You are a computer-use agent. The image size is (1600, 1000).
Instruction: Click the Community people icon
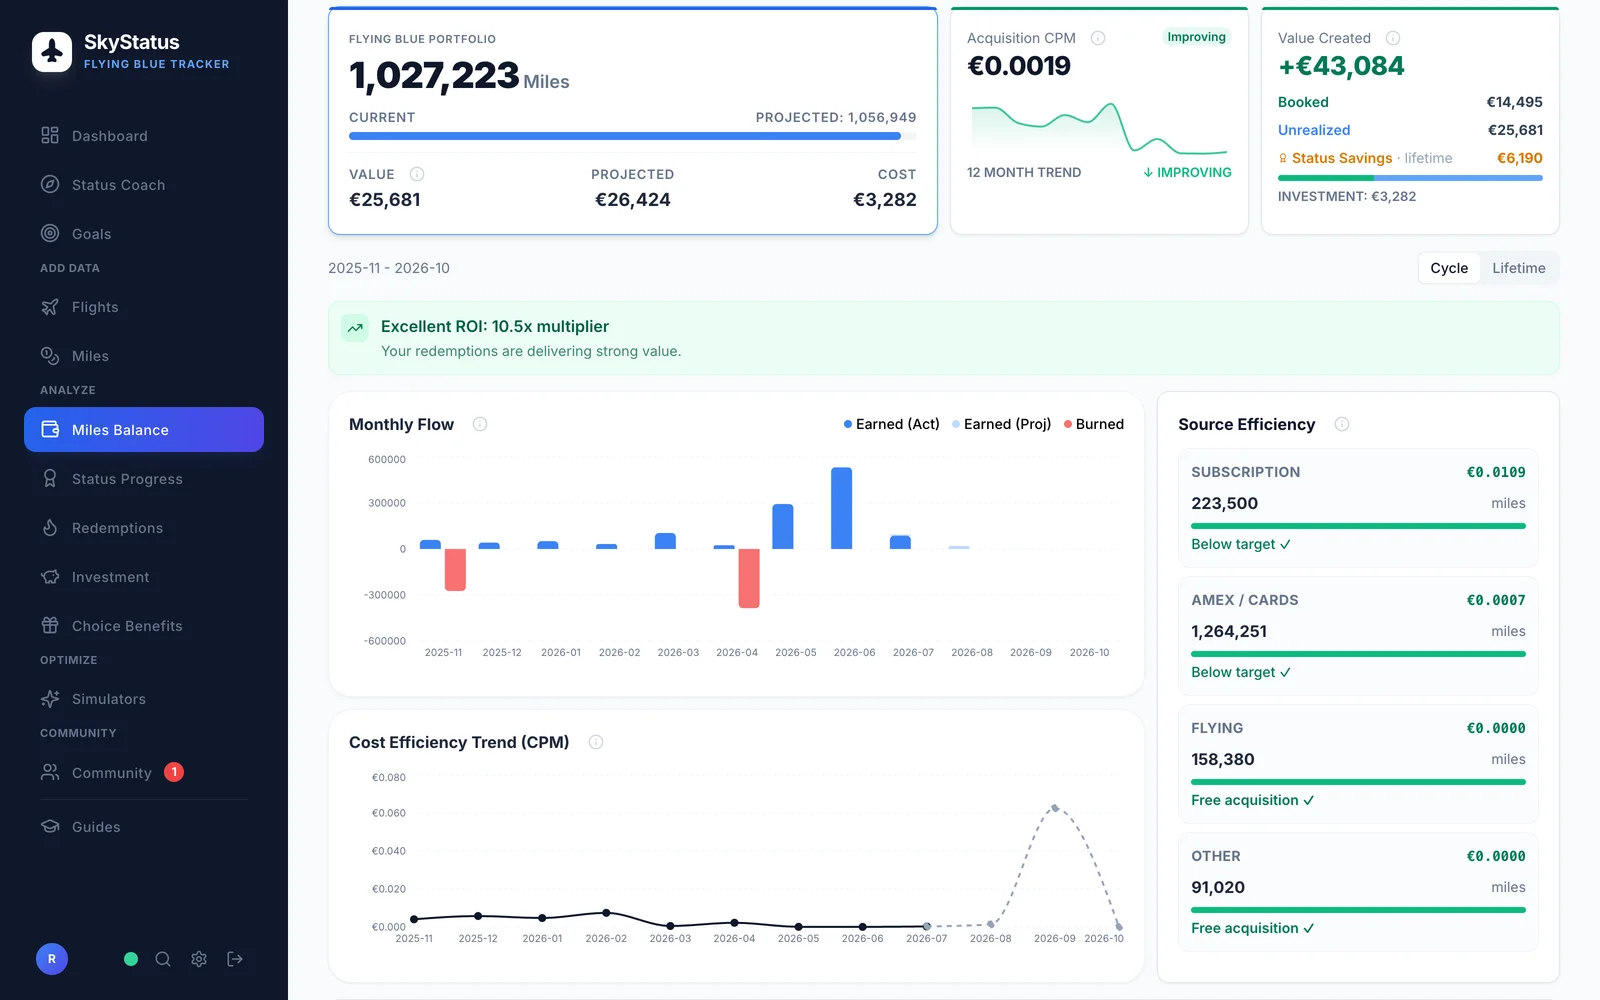pyautogui.click(x=50, y=772)
